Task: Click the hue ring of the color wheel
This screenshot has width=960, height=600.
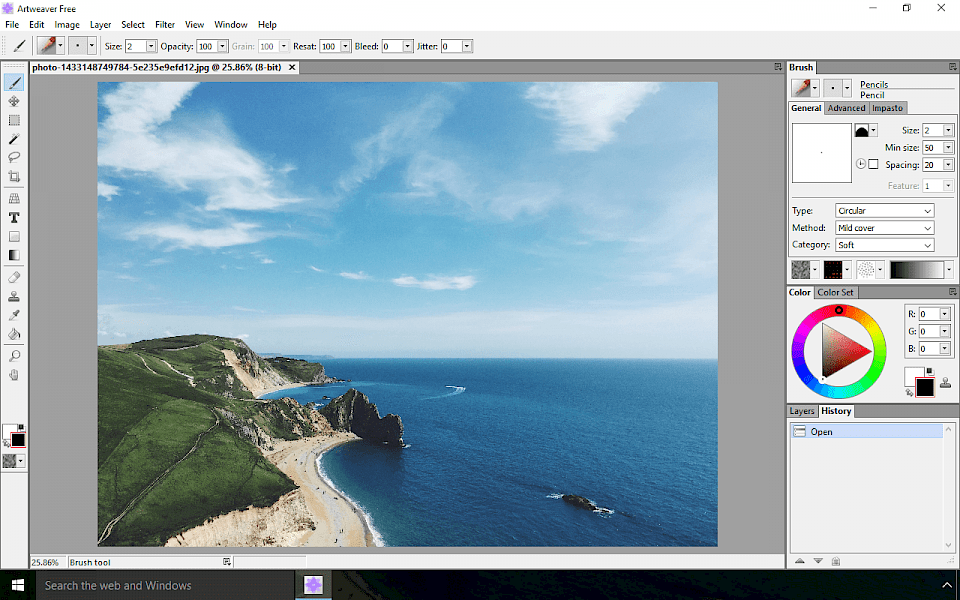Action: tap(839, 310)
